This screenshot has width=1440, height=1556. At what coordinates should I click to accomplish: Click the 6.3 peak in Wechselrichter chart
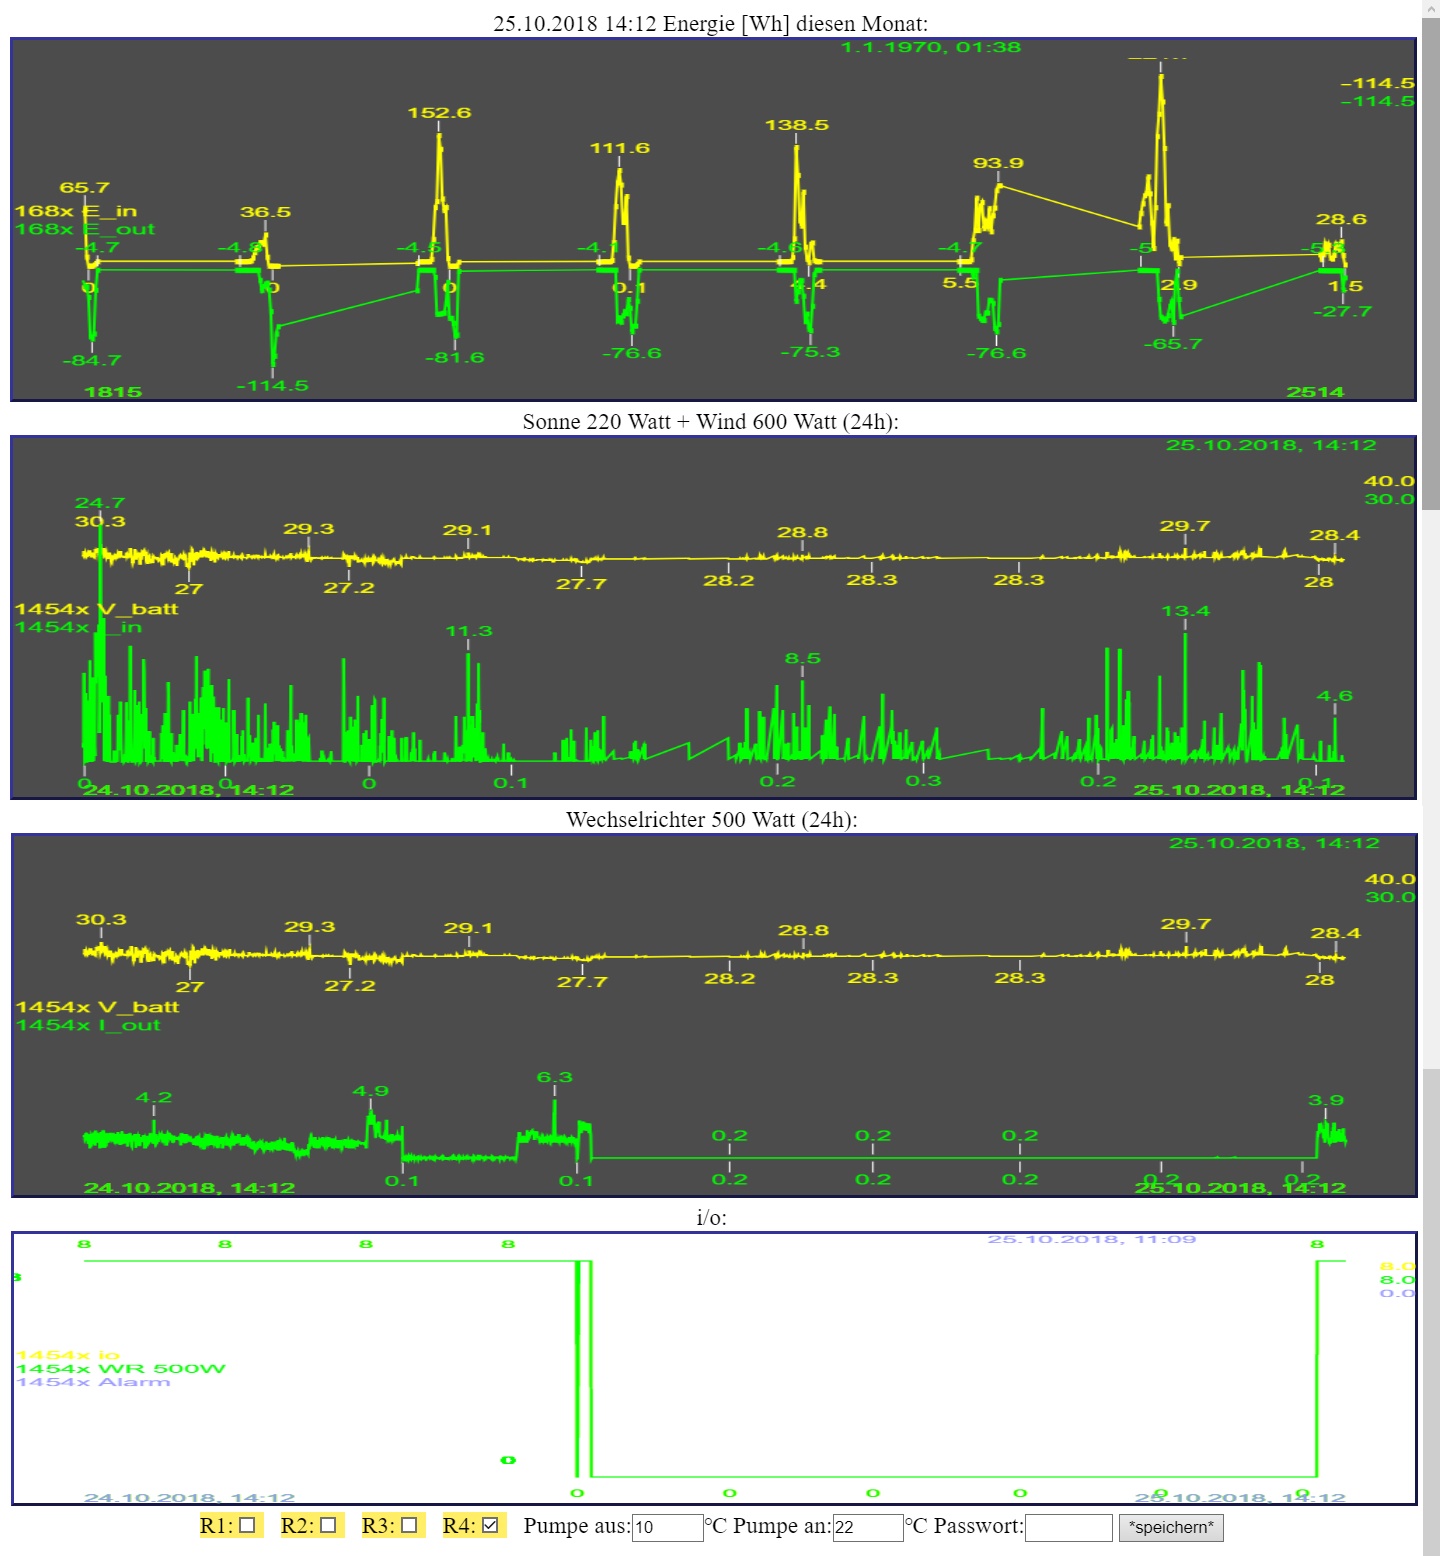(554, 1077)
